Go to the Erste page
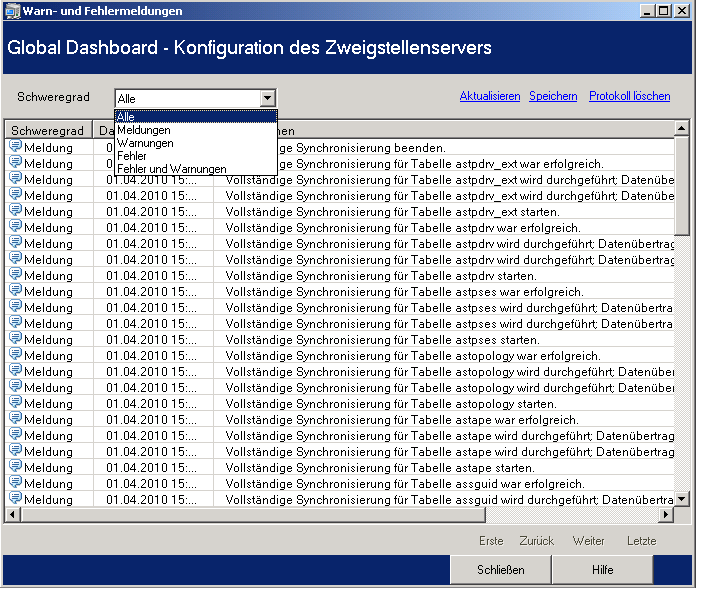This screenshot has height=590, width=701. 491,541
